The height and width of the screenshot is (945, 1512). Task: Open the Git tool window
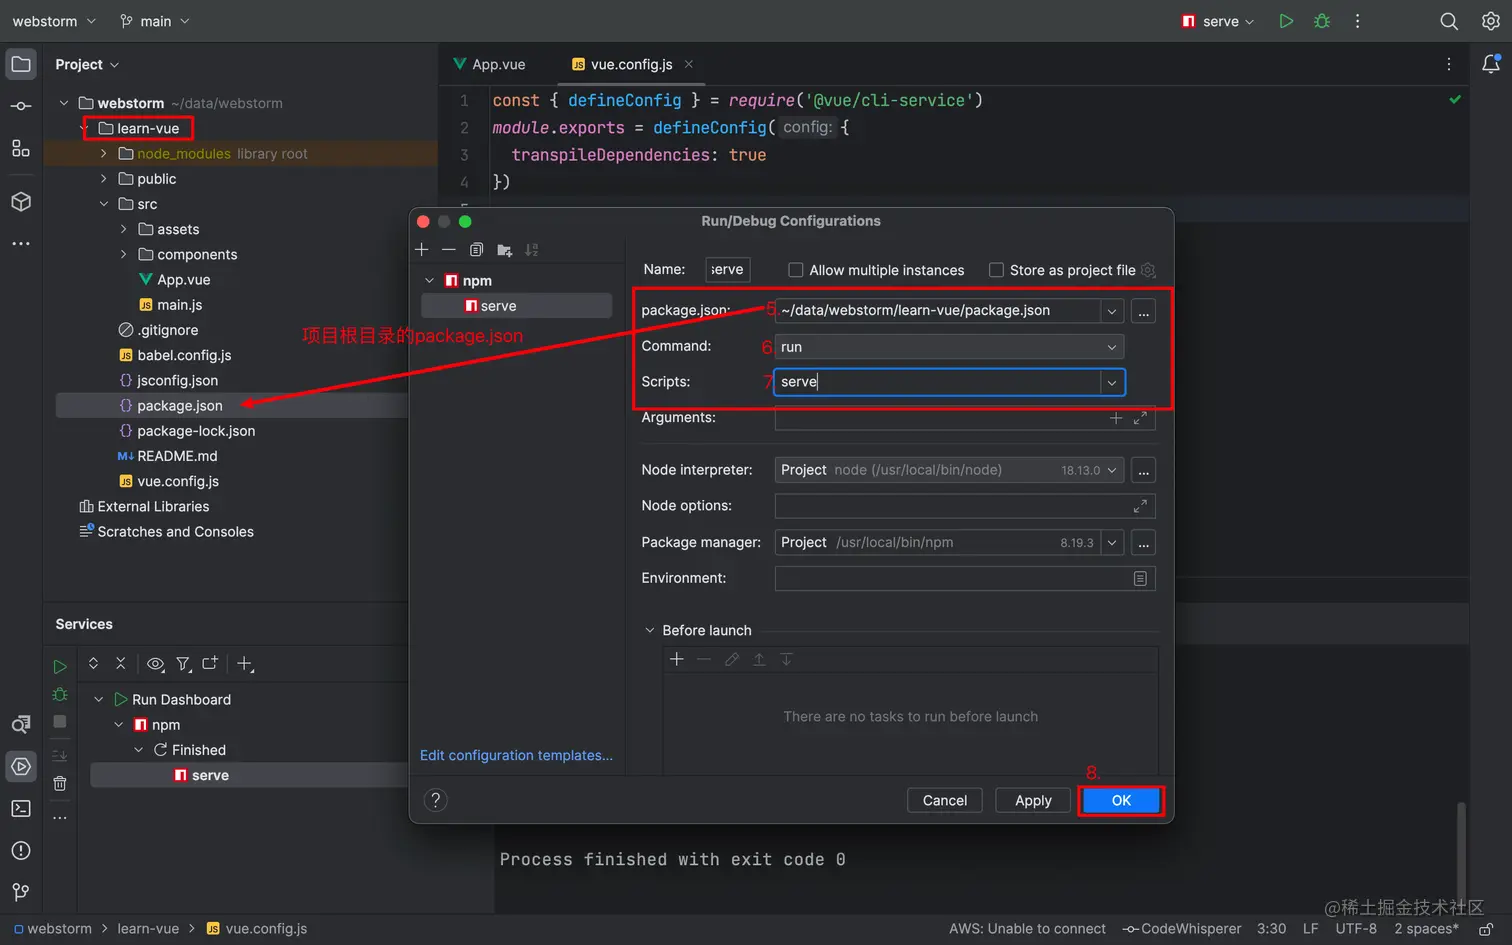pyautogui.click(x=21, y=892)
